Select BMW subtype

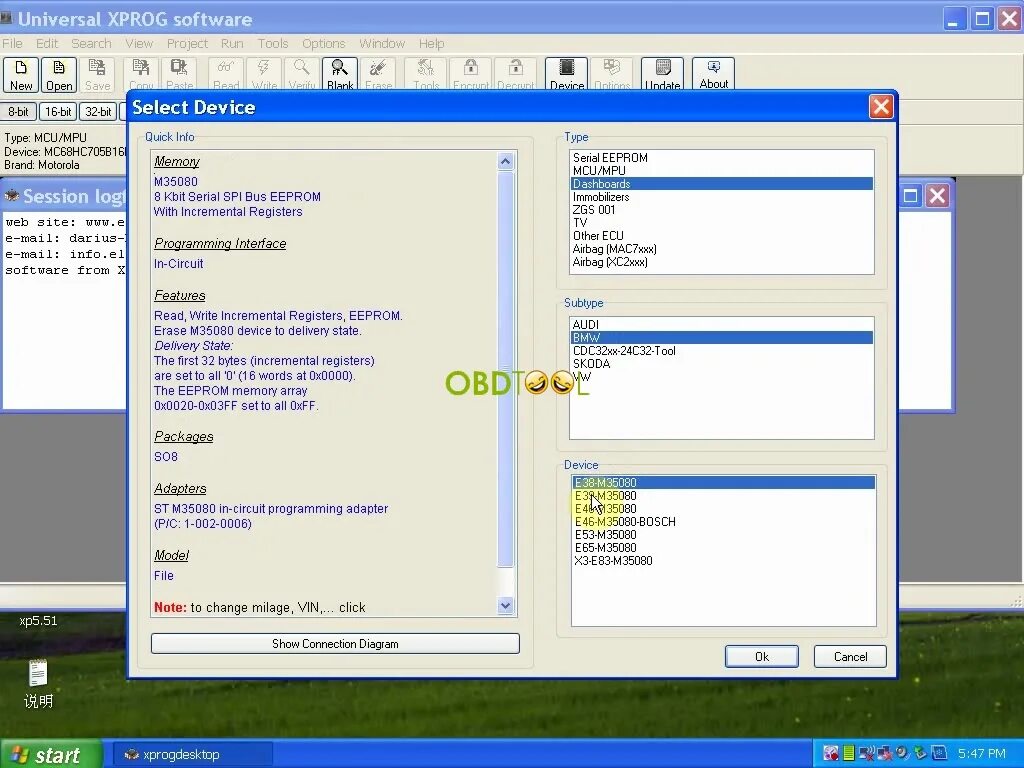click(722, 338)
